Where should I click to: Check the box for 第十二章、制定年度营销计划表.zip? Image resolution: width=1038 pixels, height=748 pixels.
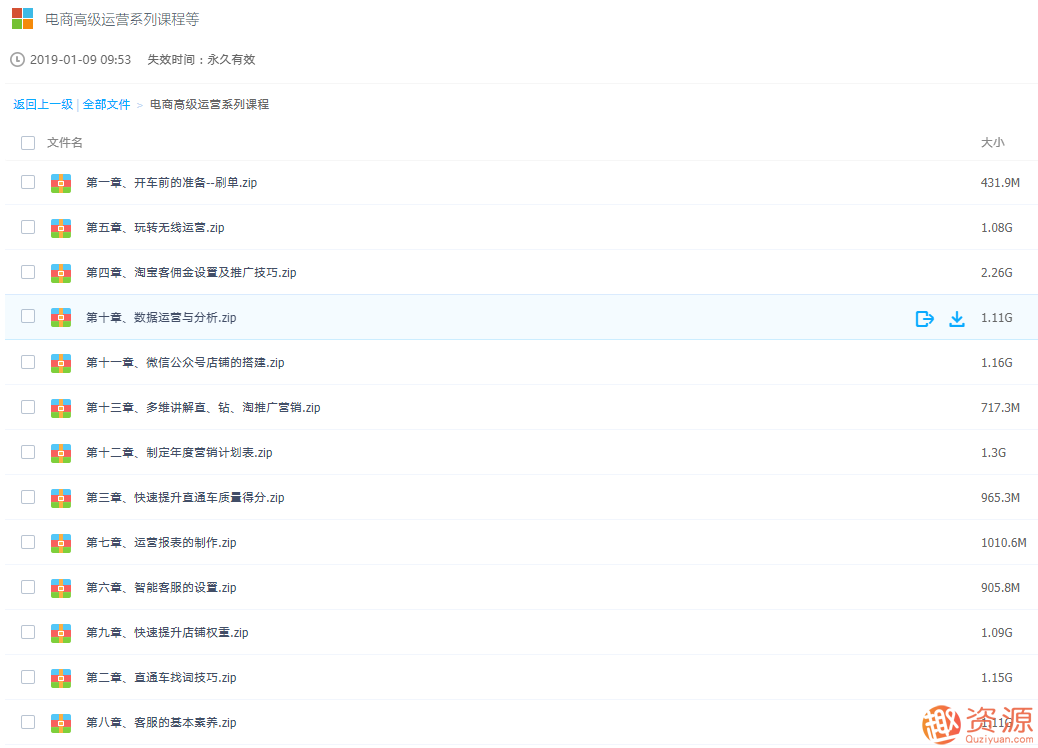28,452
